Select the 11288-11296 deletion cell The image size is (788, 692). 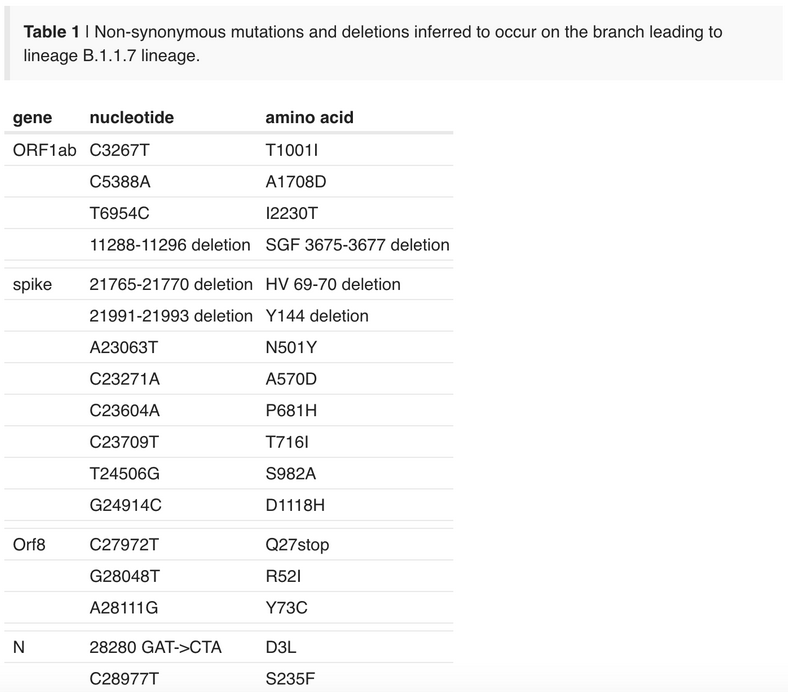(170, 245)
